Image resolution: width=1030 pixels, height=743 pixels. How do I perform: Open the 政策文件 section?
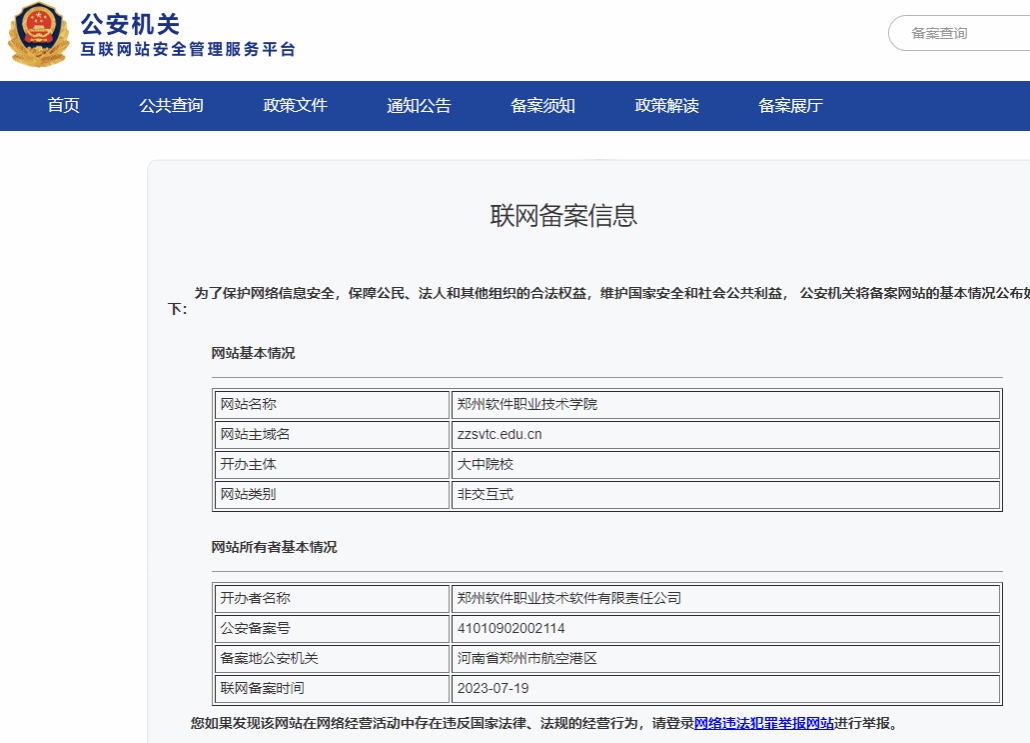tap(295, 106)
